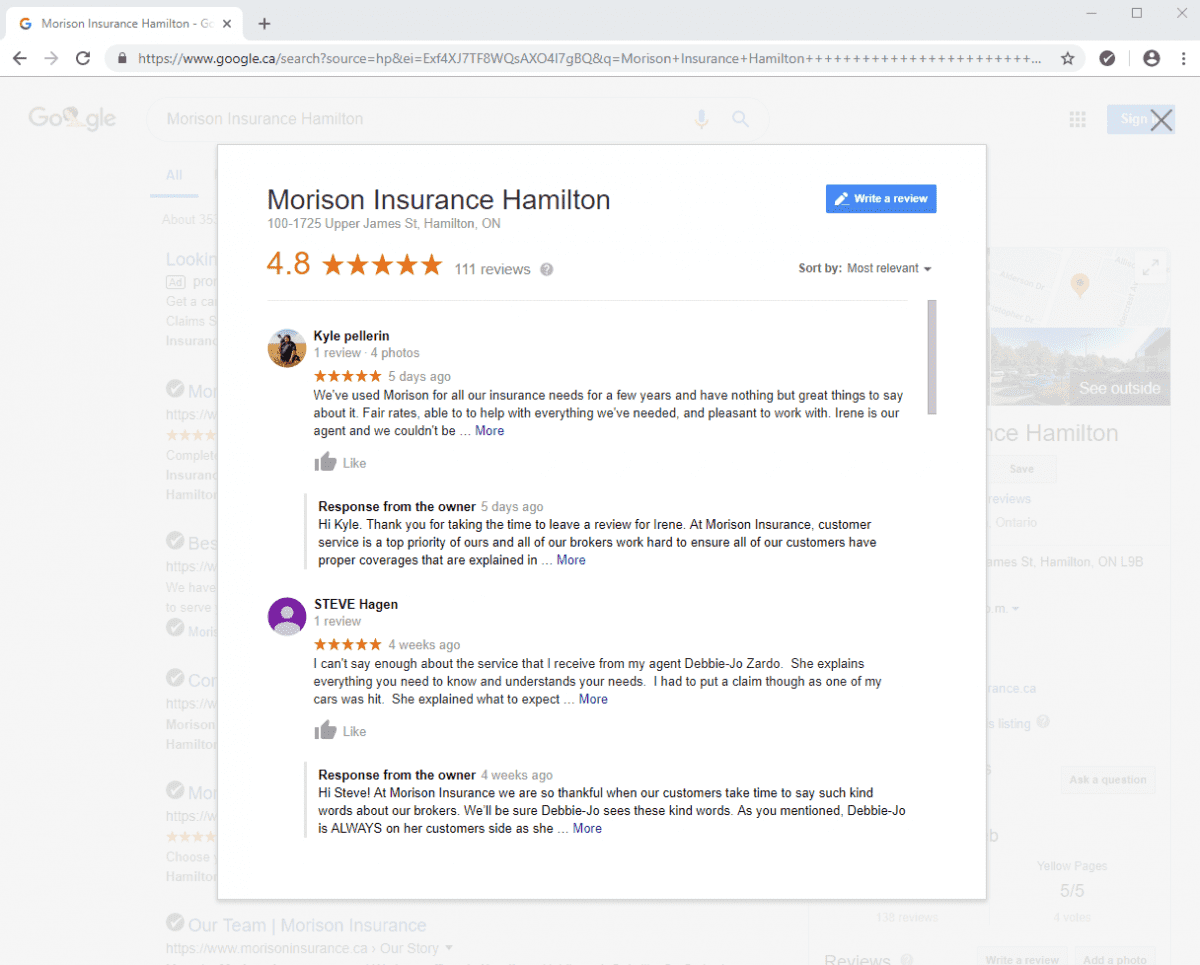Open Chrome's three-dot menu
Screen dimensions: 1200x965
[x=1183, y=58]
